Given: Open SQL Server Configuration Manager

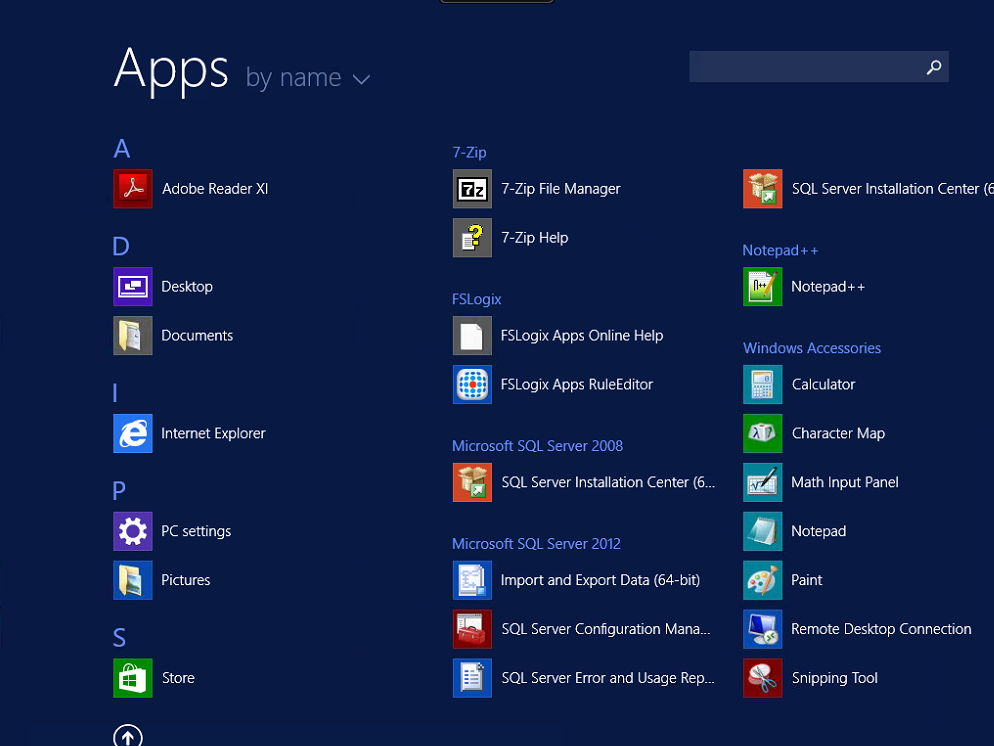Looking at the screenshot, I should pos(582,629).
